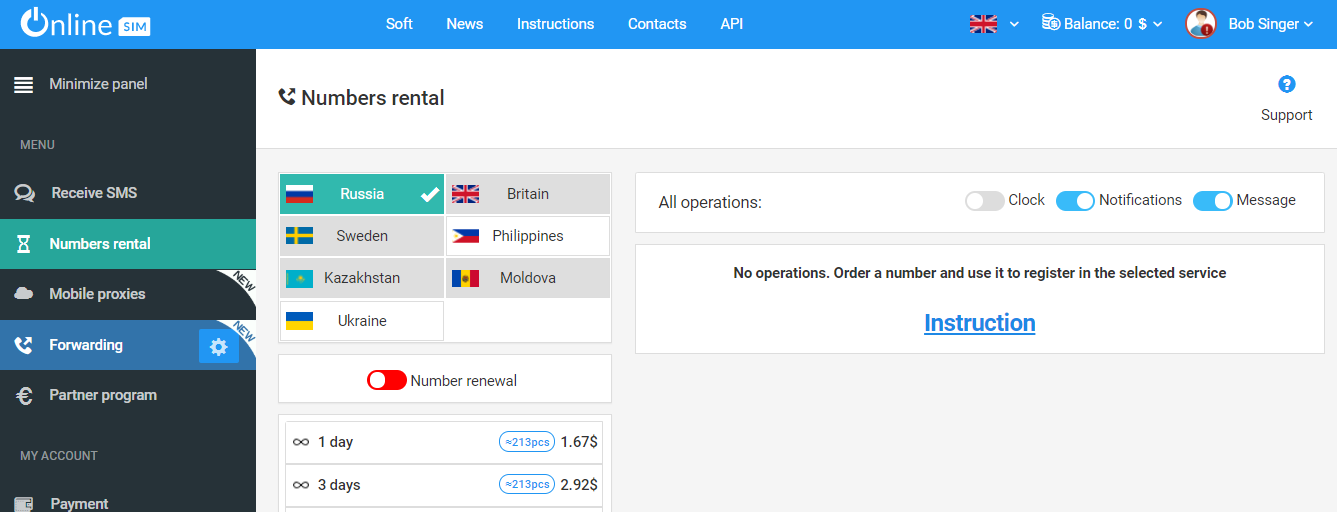Click the Philippines country name

click(x=528, y=236)
